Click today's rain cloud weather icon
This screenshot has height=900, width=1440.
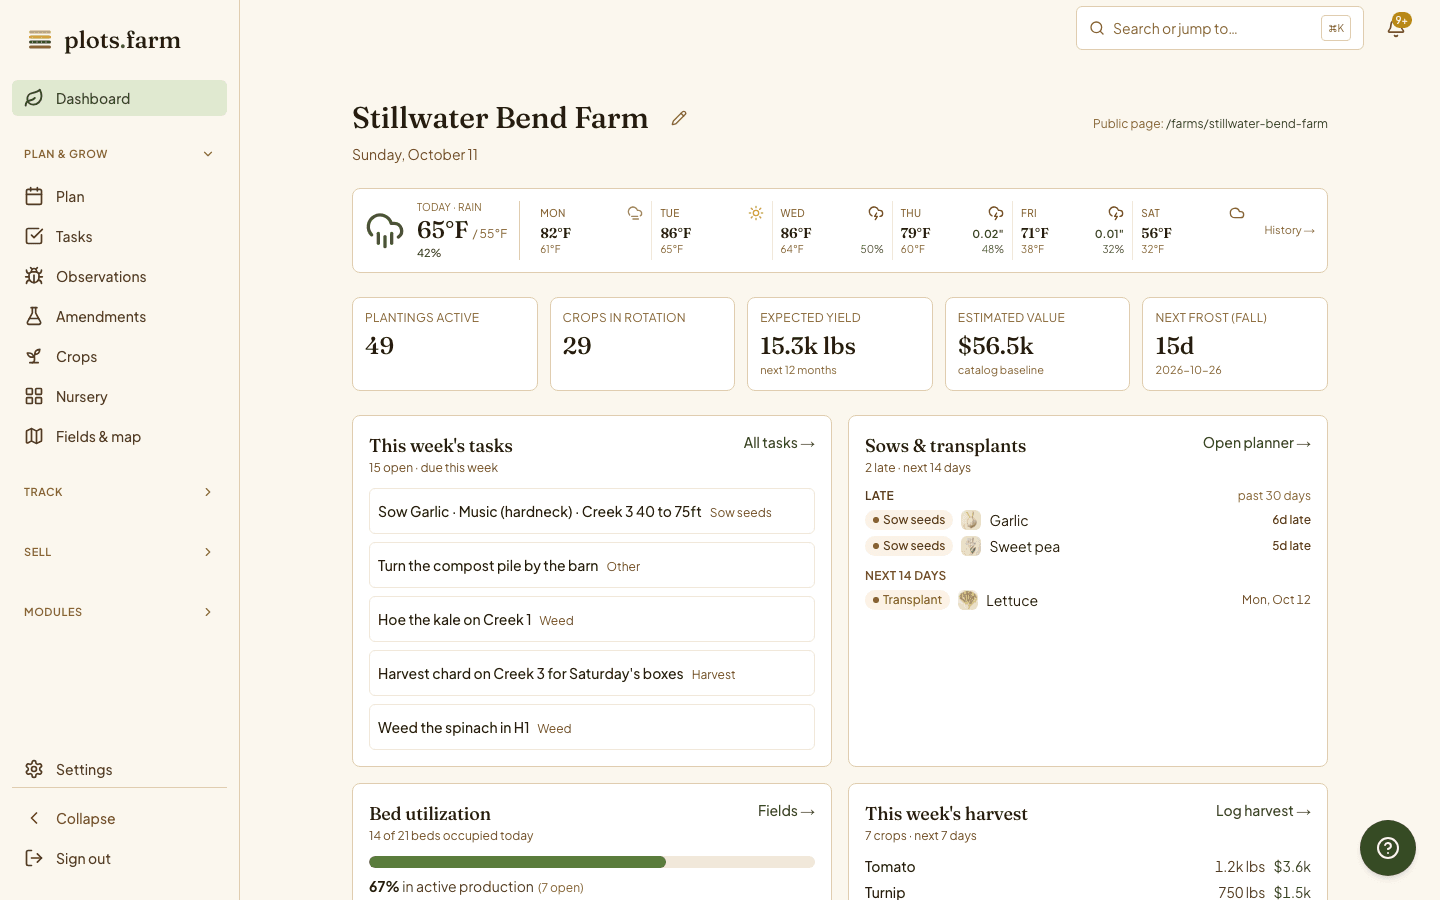coord(385,230)
